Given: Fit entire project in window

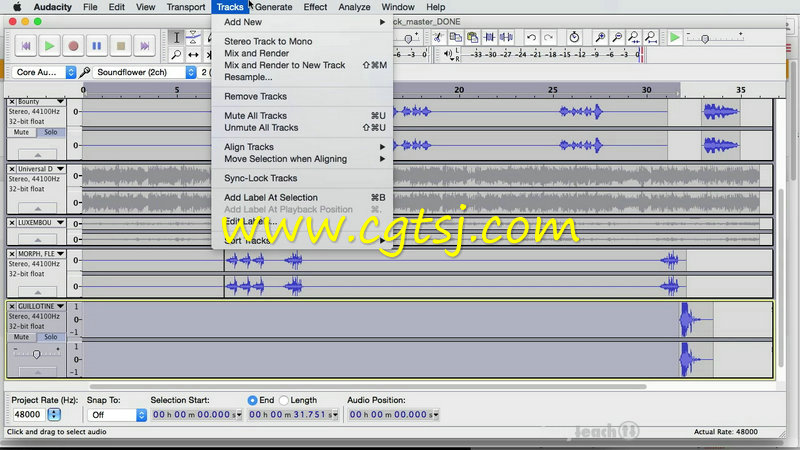Looking at the screenshot, I should pyautogui.click(x=651, y=37).
